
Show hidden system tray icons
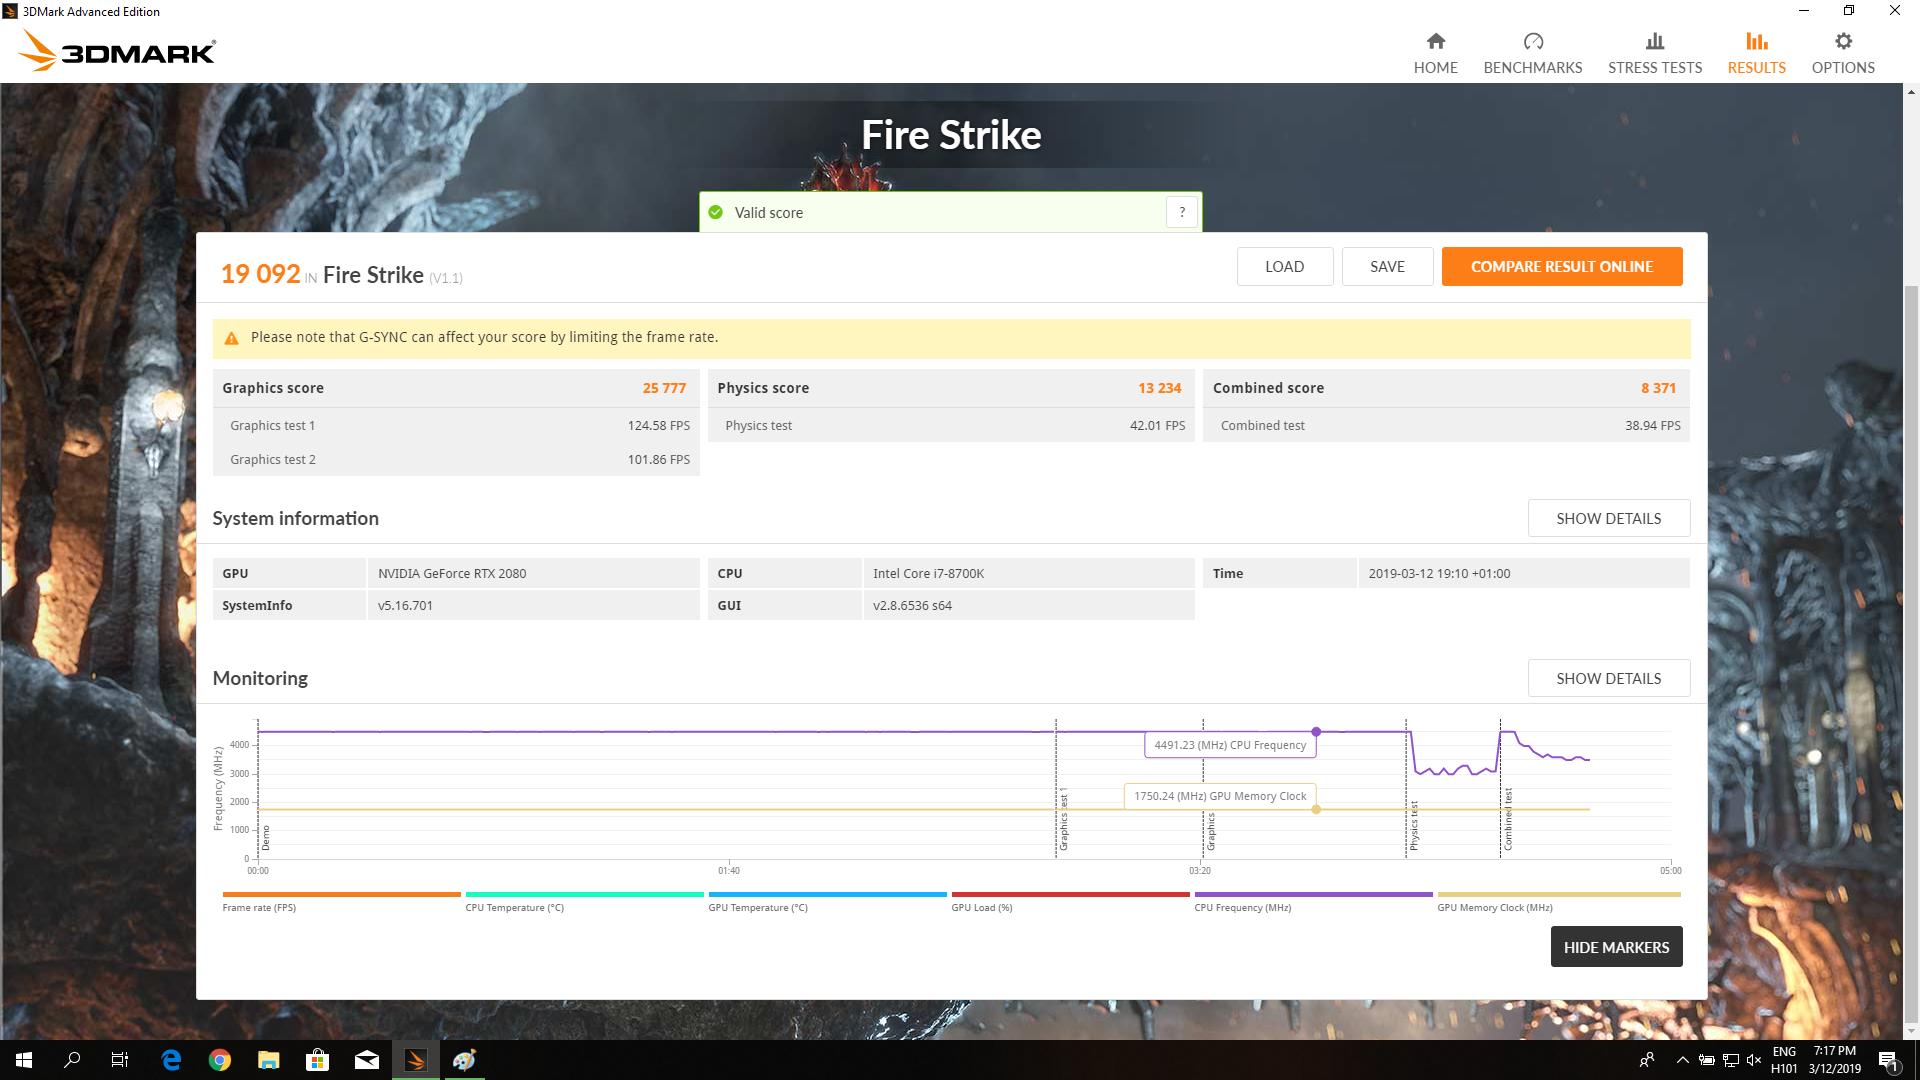1682,1060
